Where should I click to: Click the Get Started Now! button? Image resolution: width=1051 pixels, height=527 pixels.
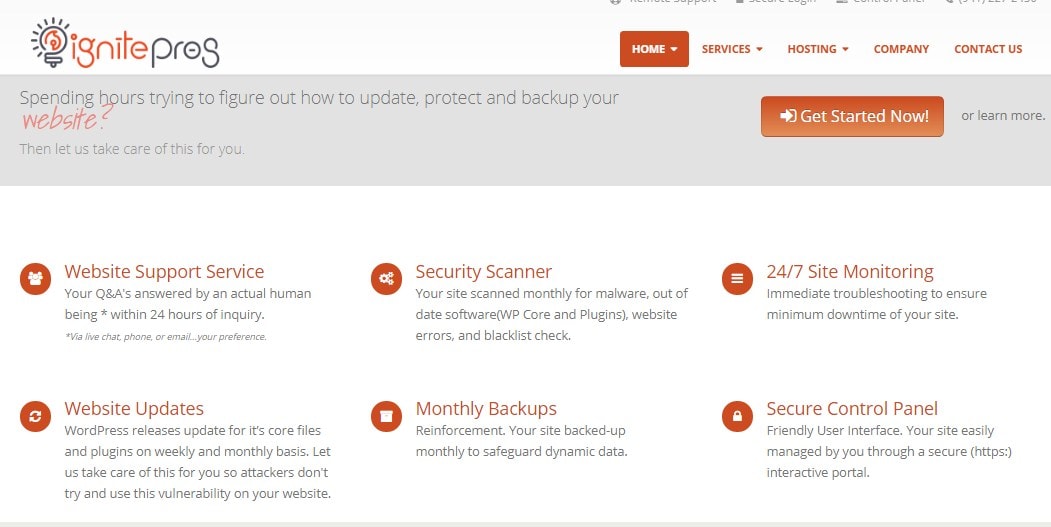pos(852,116)
